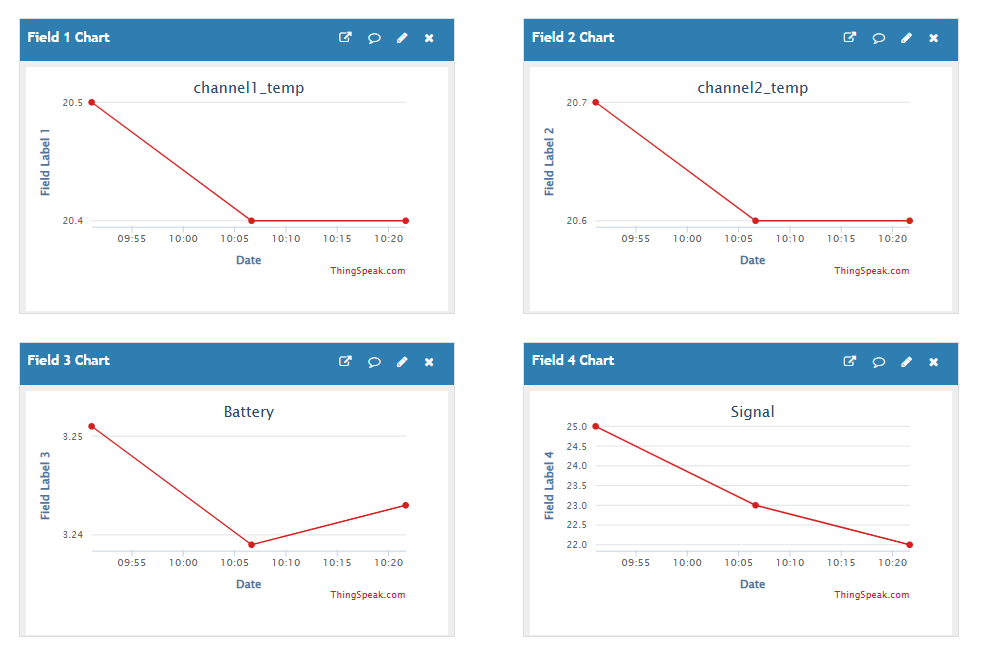Click comment icon on Field 1 Chart

[x=374, y=38]
